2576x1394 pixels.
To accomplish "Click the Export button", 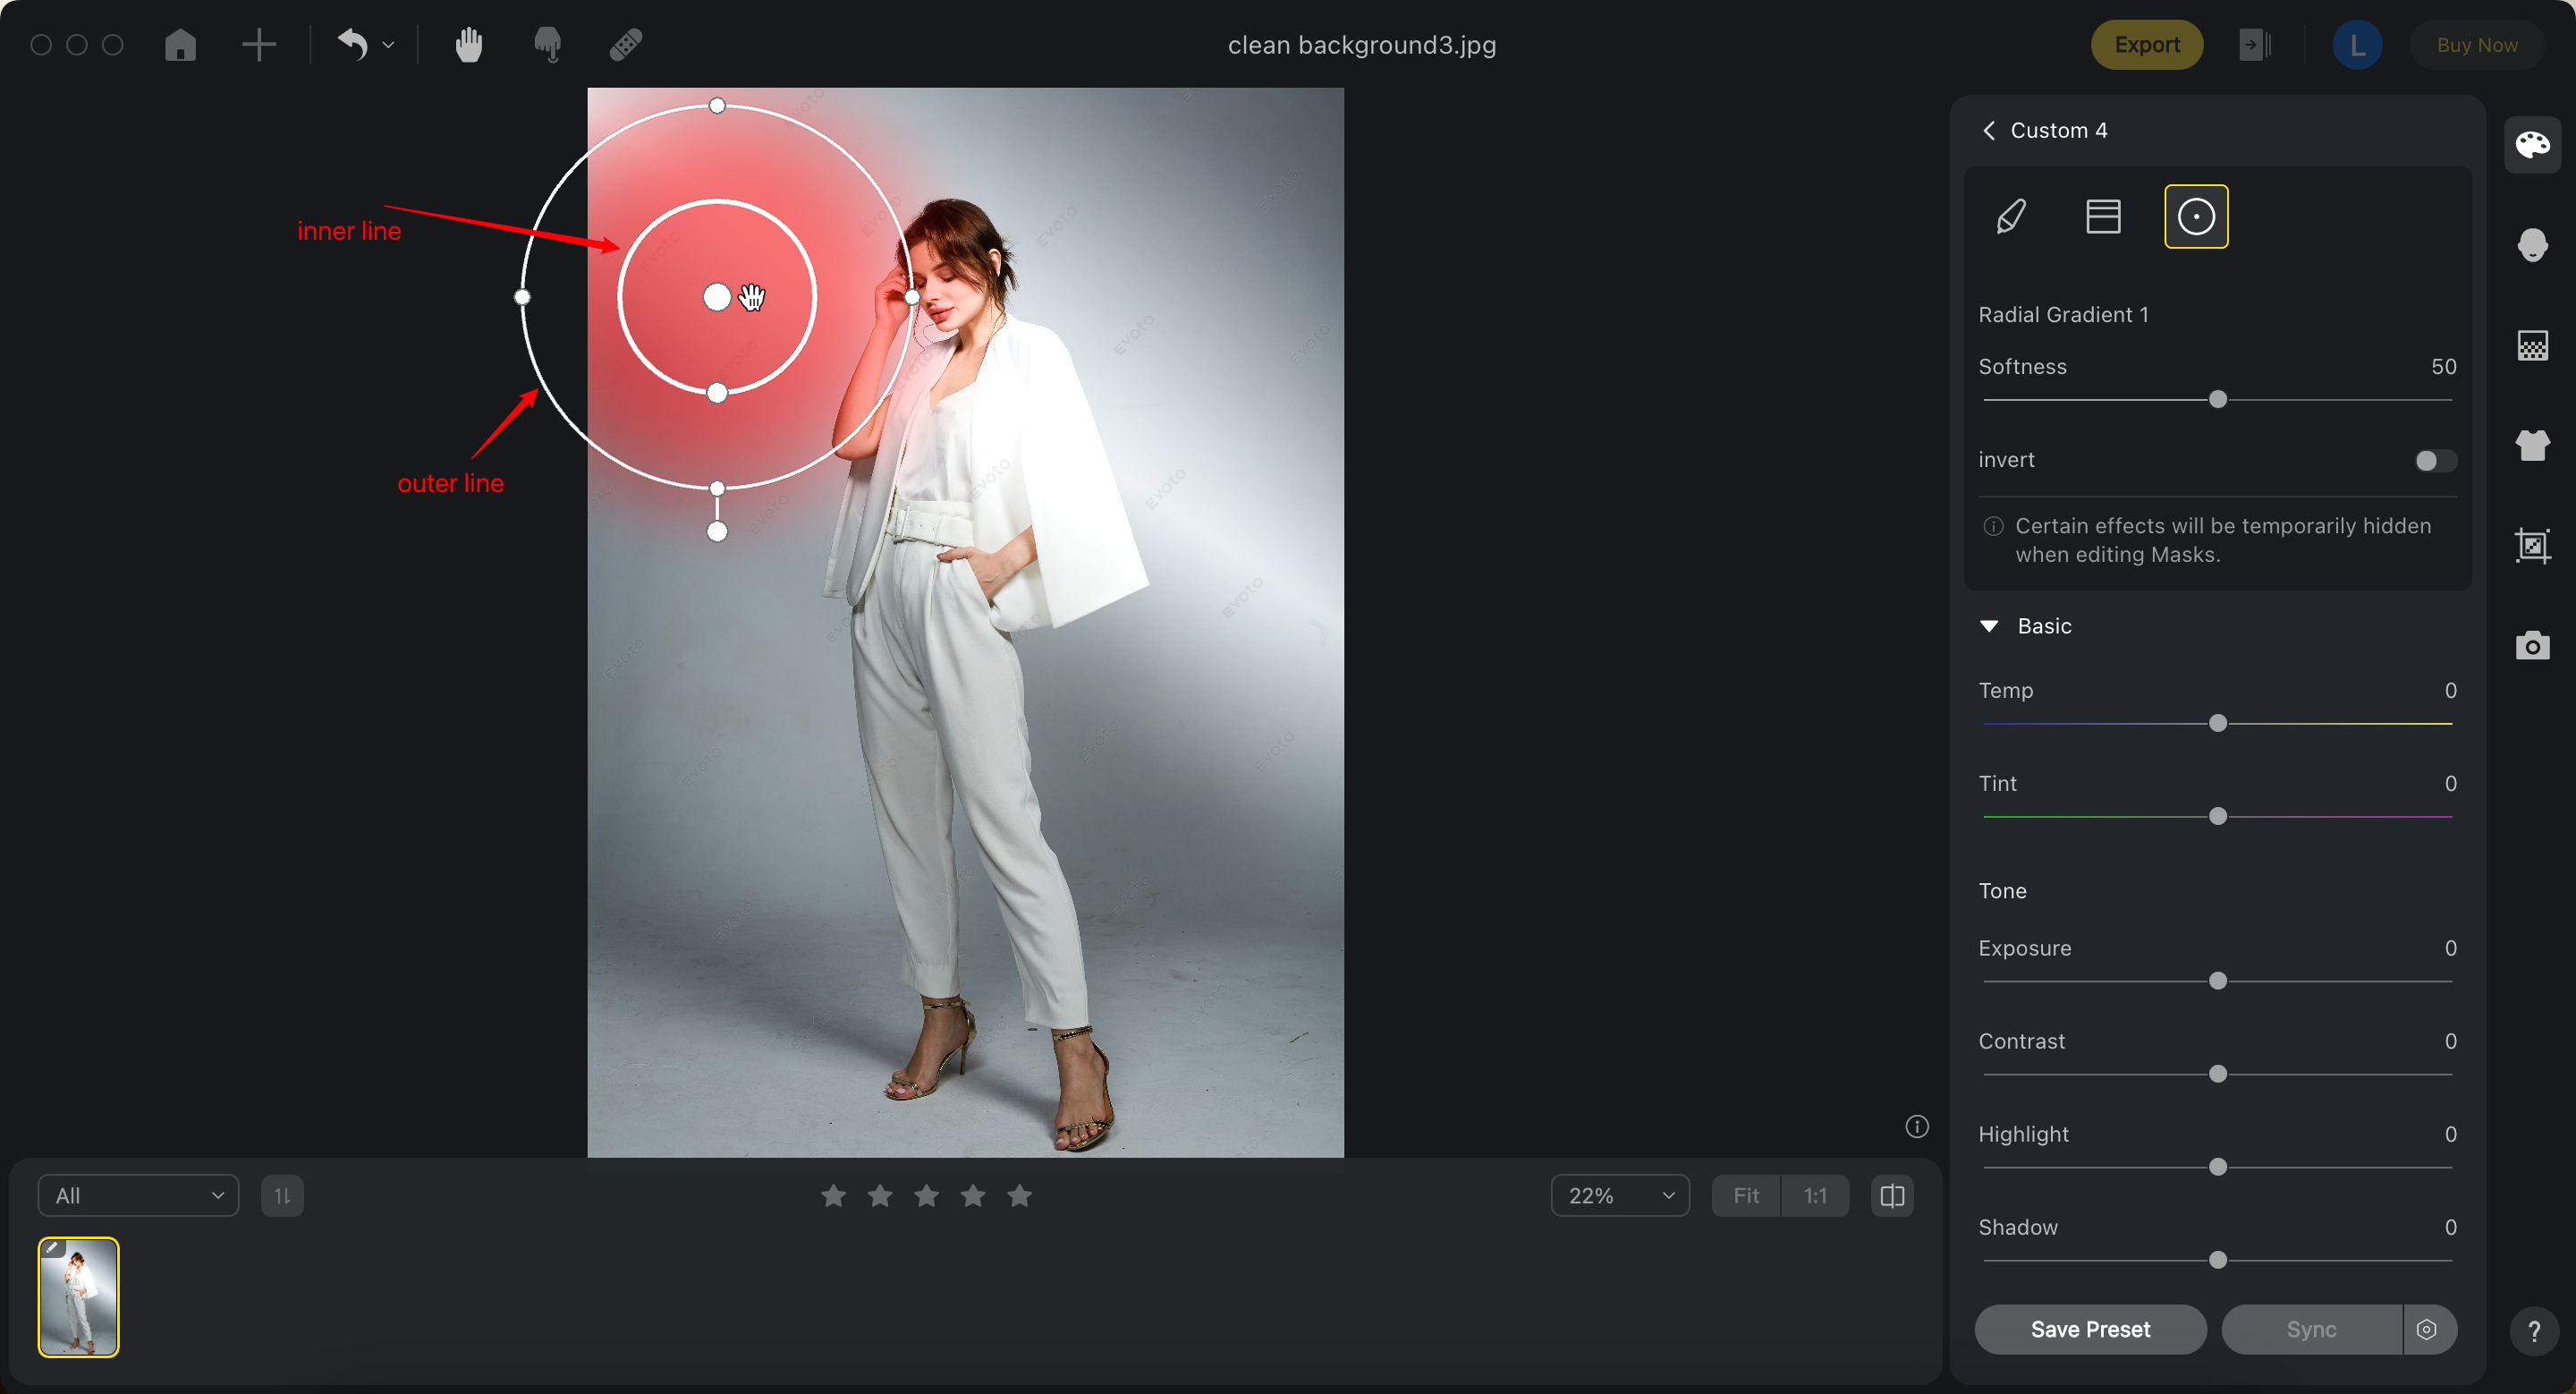I will (2146, 45).
